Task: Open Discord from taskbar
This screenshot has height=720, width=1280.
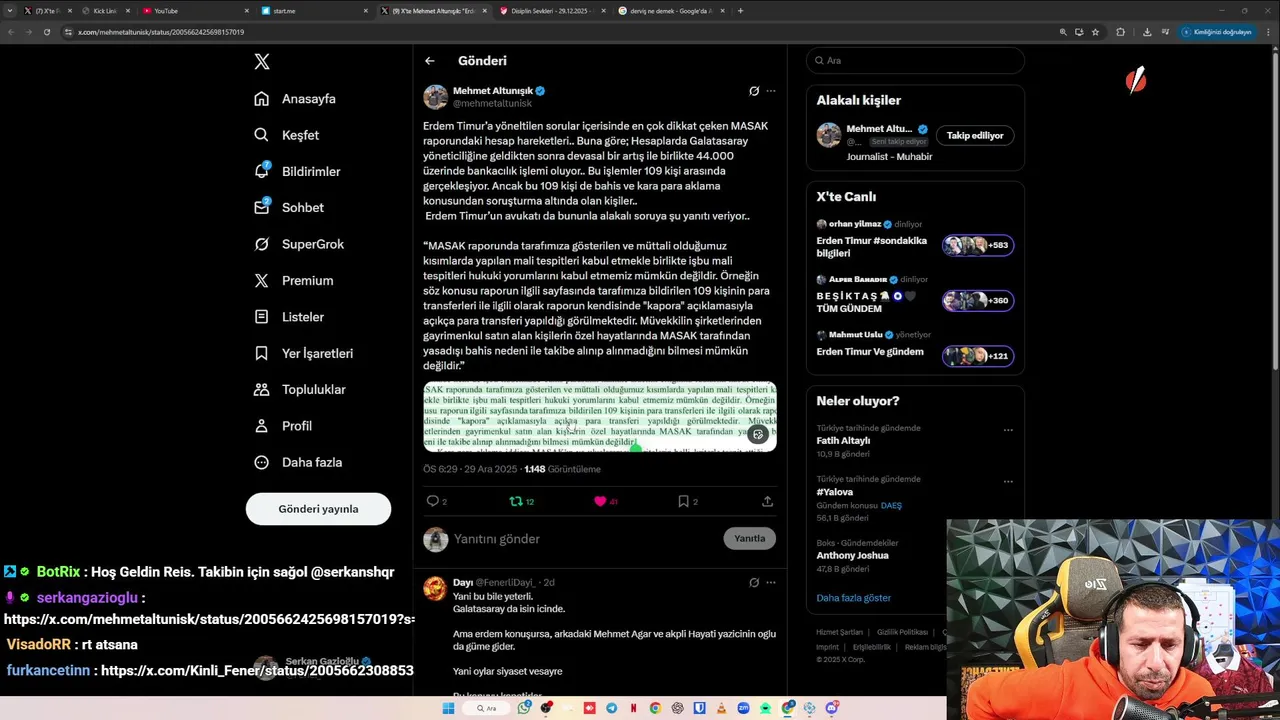Action: coord(832,708)
